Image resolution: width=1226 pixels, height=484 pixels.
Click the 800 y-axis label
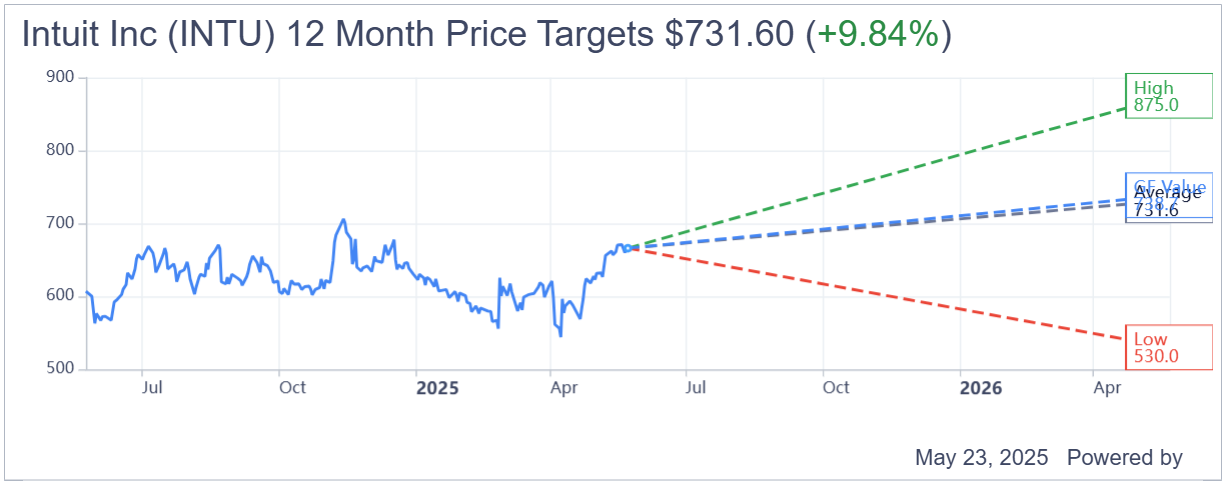61,151
